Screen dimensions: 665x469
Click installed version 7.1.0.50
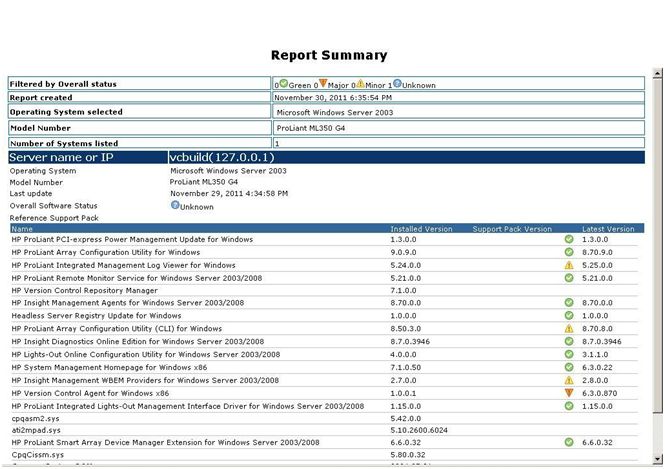tap(405, 367)
